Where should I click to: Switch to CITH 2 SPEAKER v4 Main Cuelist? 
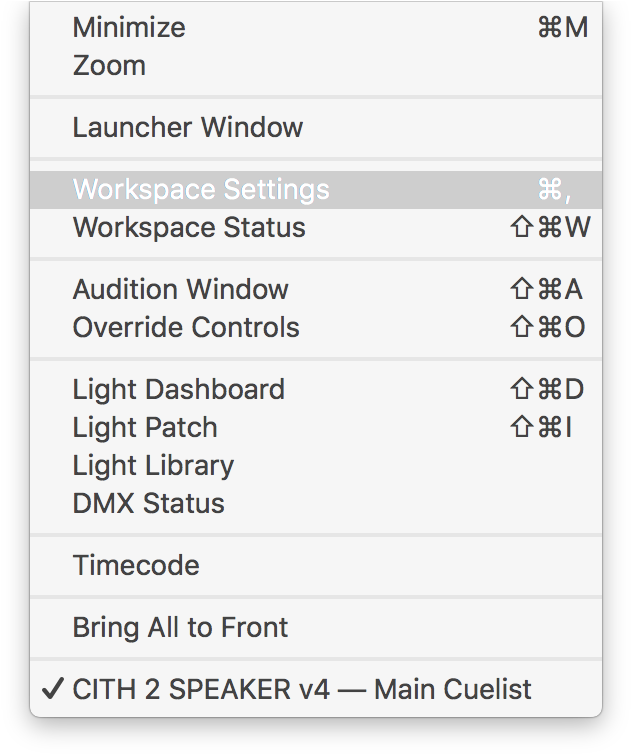click(x=302, y=690)
